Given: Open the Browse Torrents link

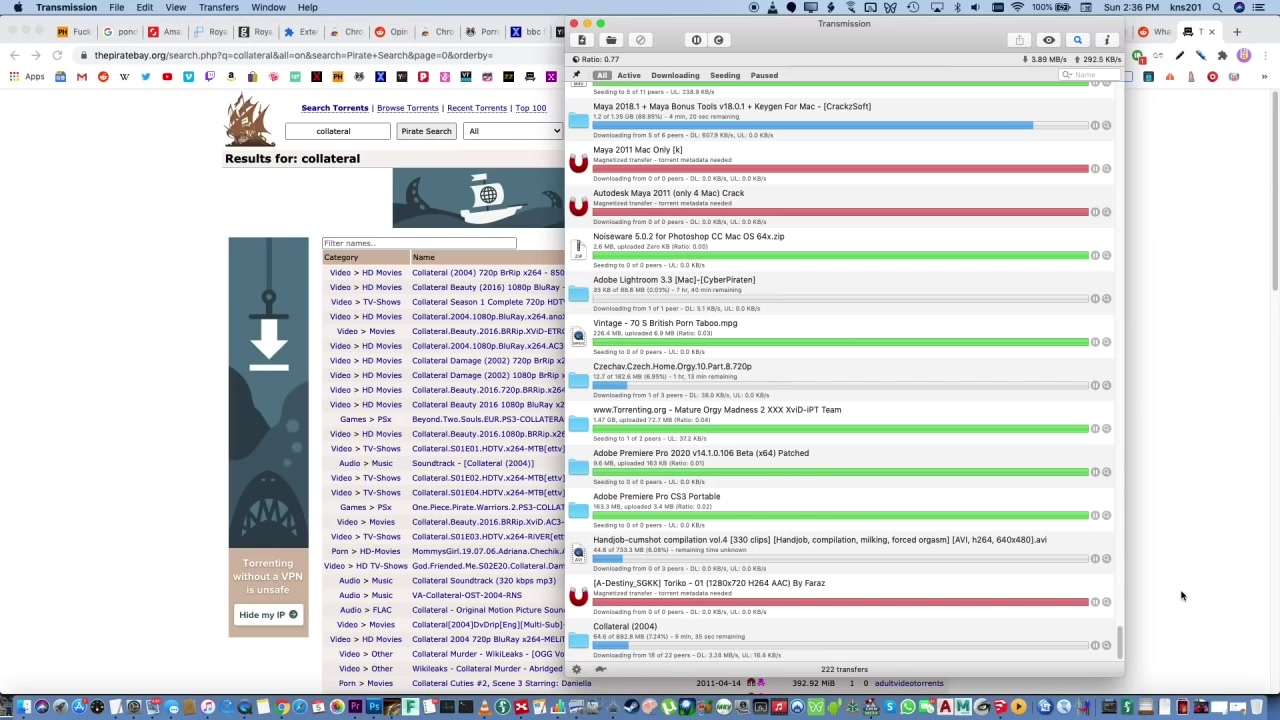Looking at the screenshot, I should 408,108.
